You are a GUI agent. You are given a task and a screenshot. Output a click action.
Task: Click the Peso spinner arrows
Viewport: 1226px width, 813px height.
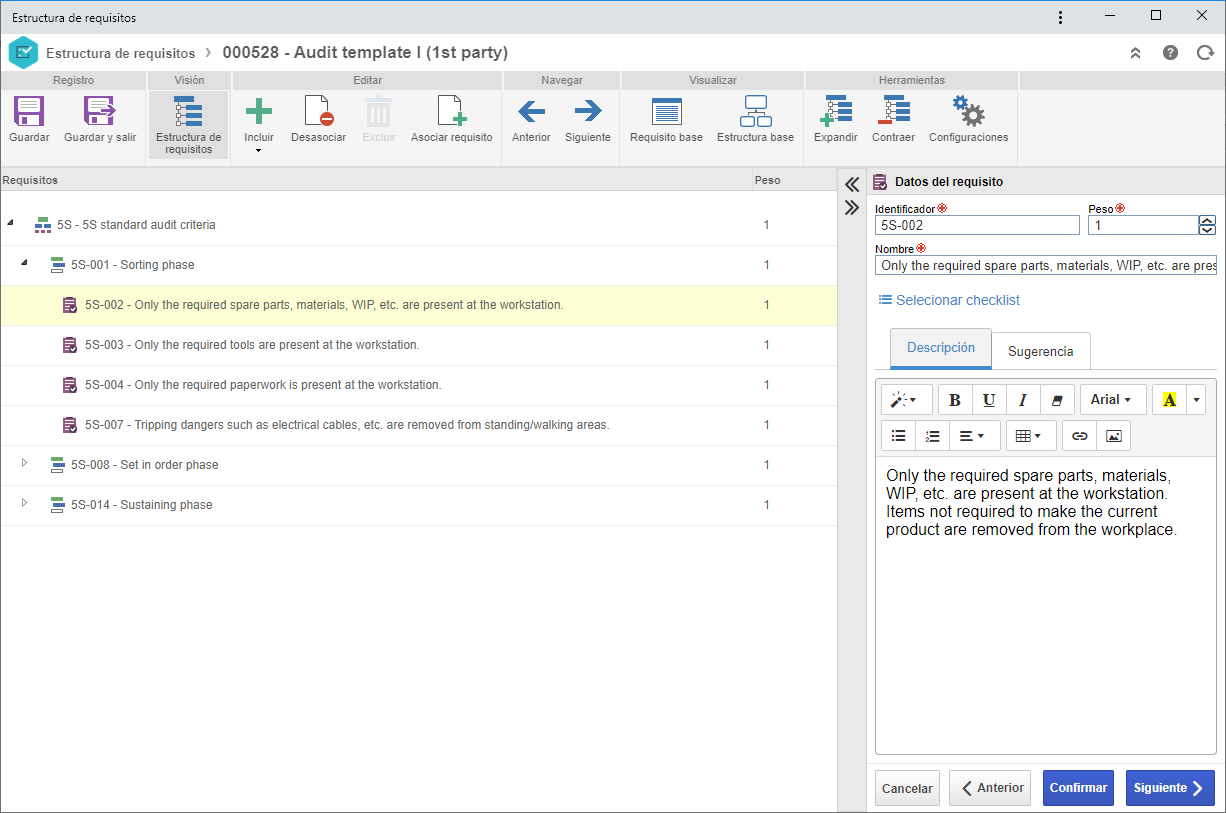pyautogui.click(x=1207, y=225)
